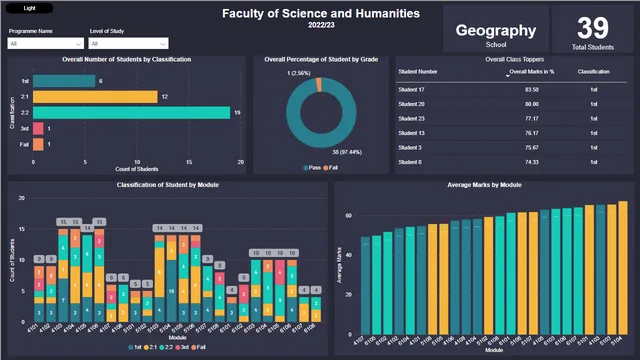
Task: Select the orange 2:1 classification bar
Action: pyautogui.click(x=95, y=97)
